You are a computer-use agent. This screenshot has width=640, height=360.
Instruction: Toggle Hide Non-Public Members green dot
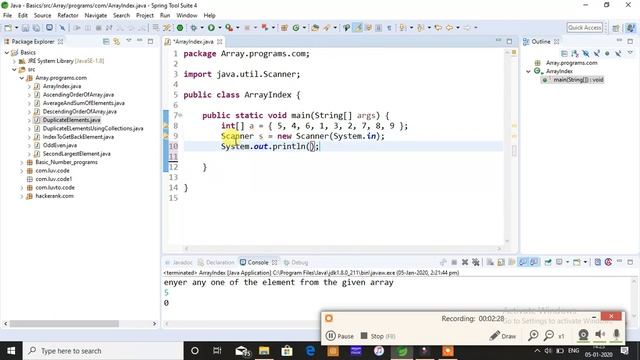point(607,53)
